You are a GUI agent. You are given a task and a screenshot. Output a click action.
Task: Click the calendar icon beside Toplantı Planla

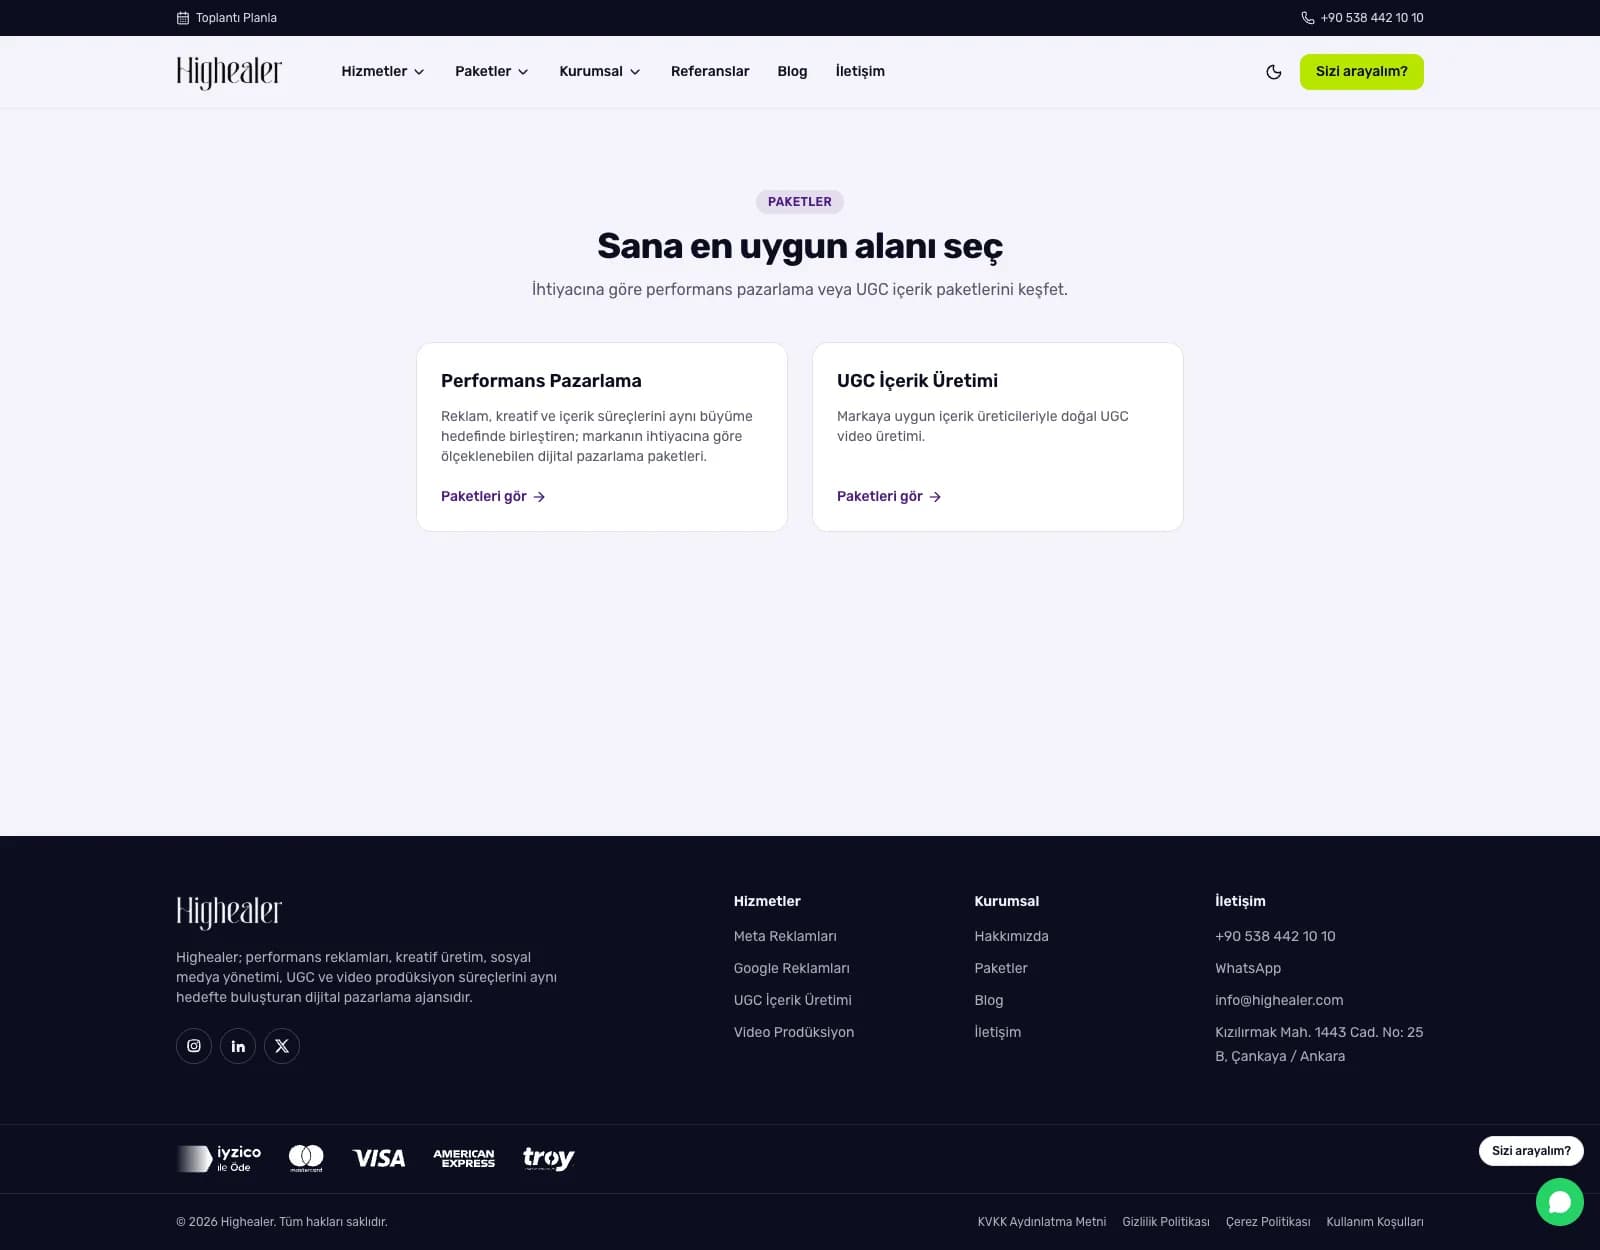183,18
